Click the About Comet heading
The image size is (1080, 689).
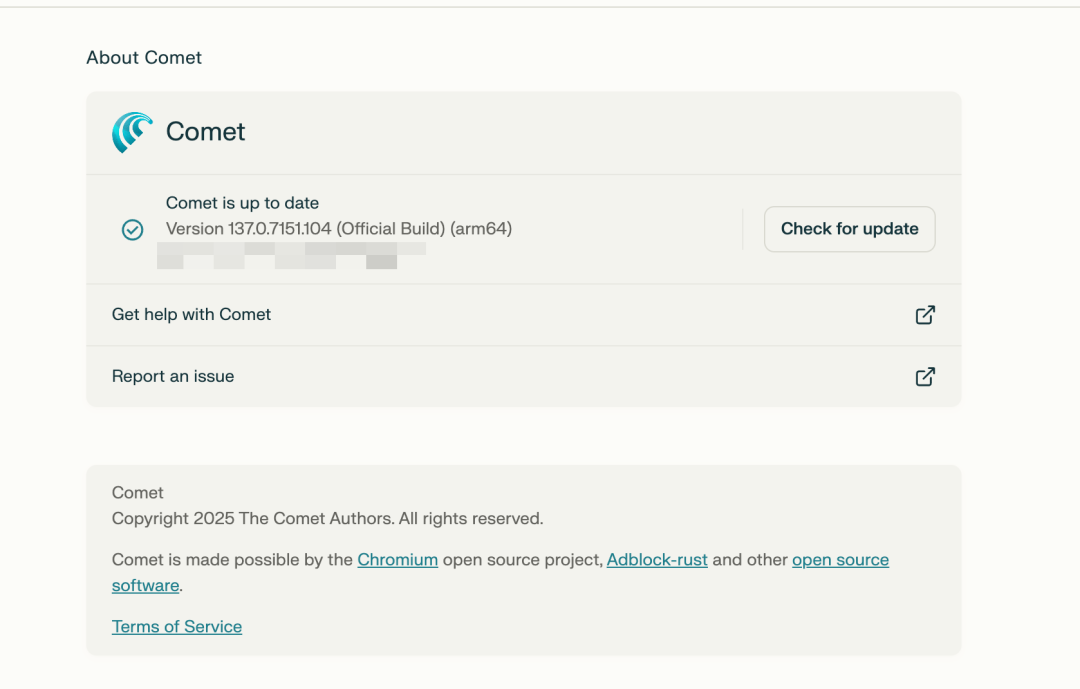144,58
